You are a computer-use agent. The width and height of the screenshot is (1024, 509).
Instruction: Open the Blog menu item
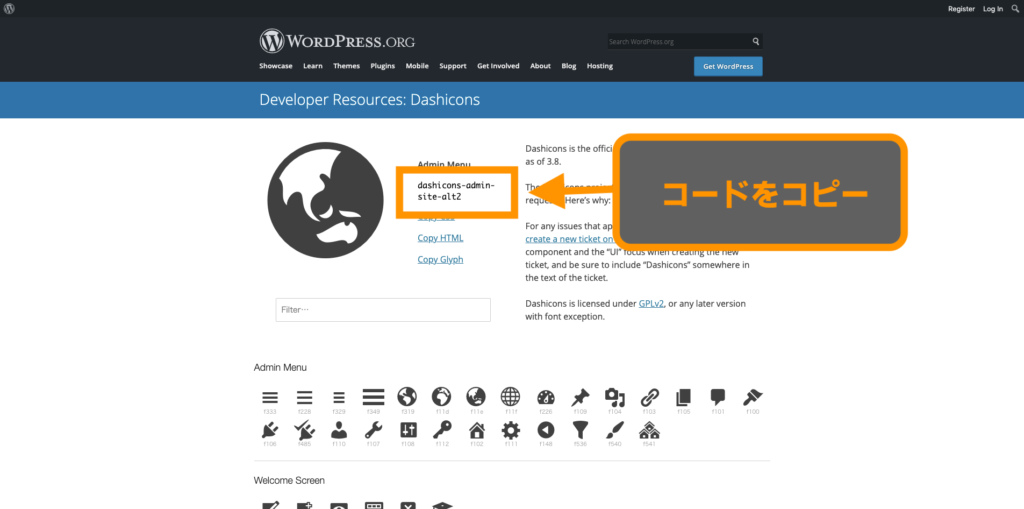pyautogui.click(x=569, y=66)
